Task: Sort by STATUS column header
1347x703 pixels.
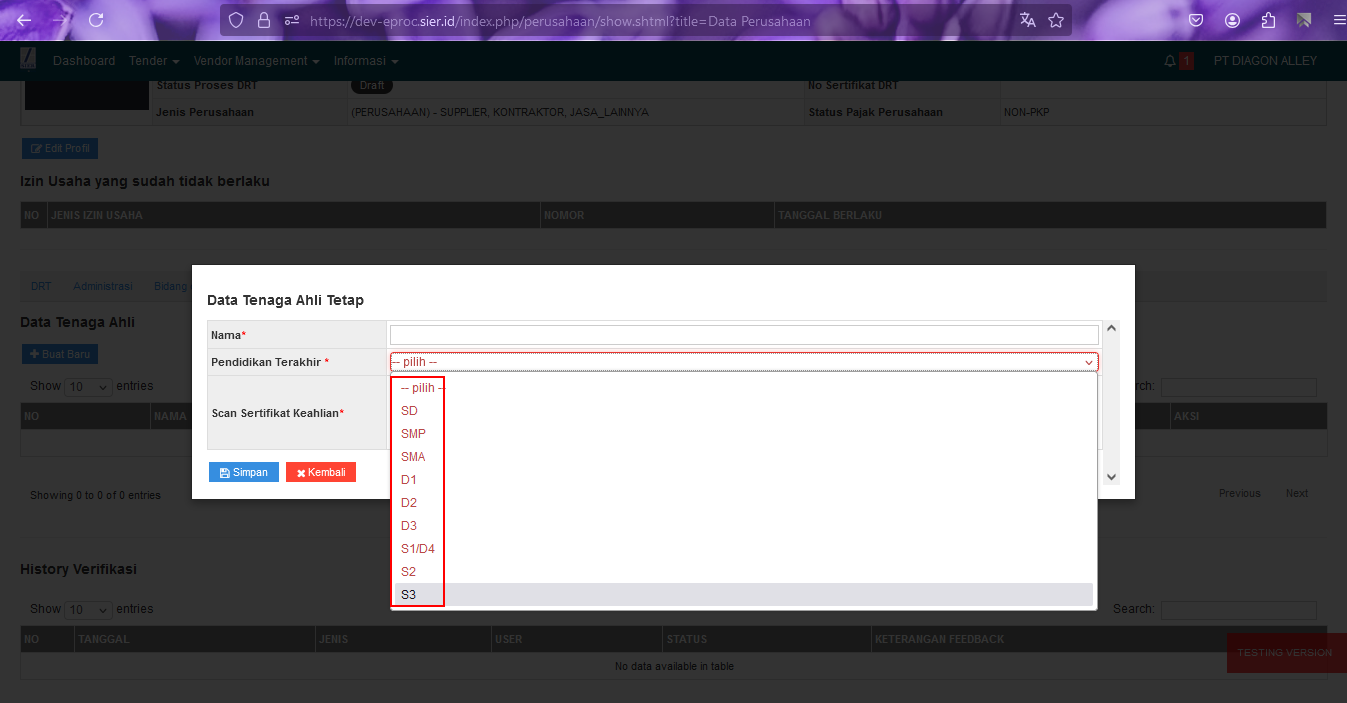Action: pos(767,639)
